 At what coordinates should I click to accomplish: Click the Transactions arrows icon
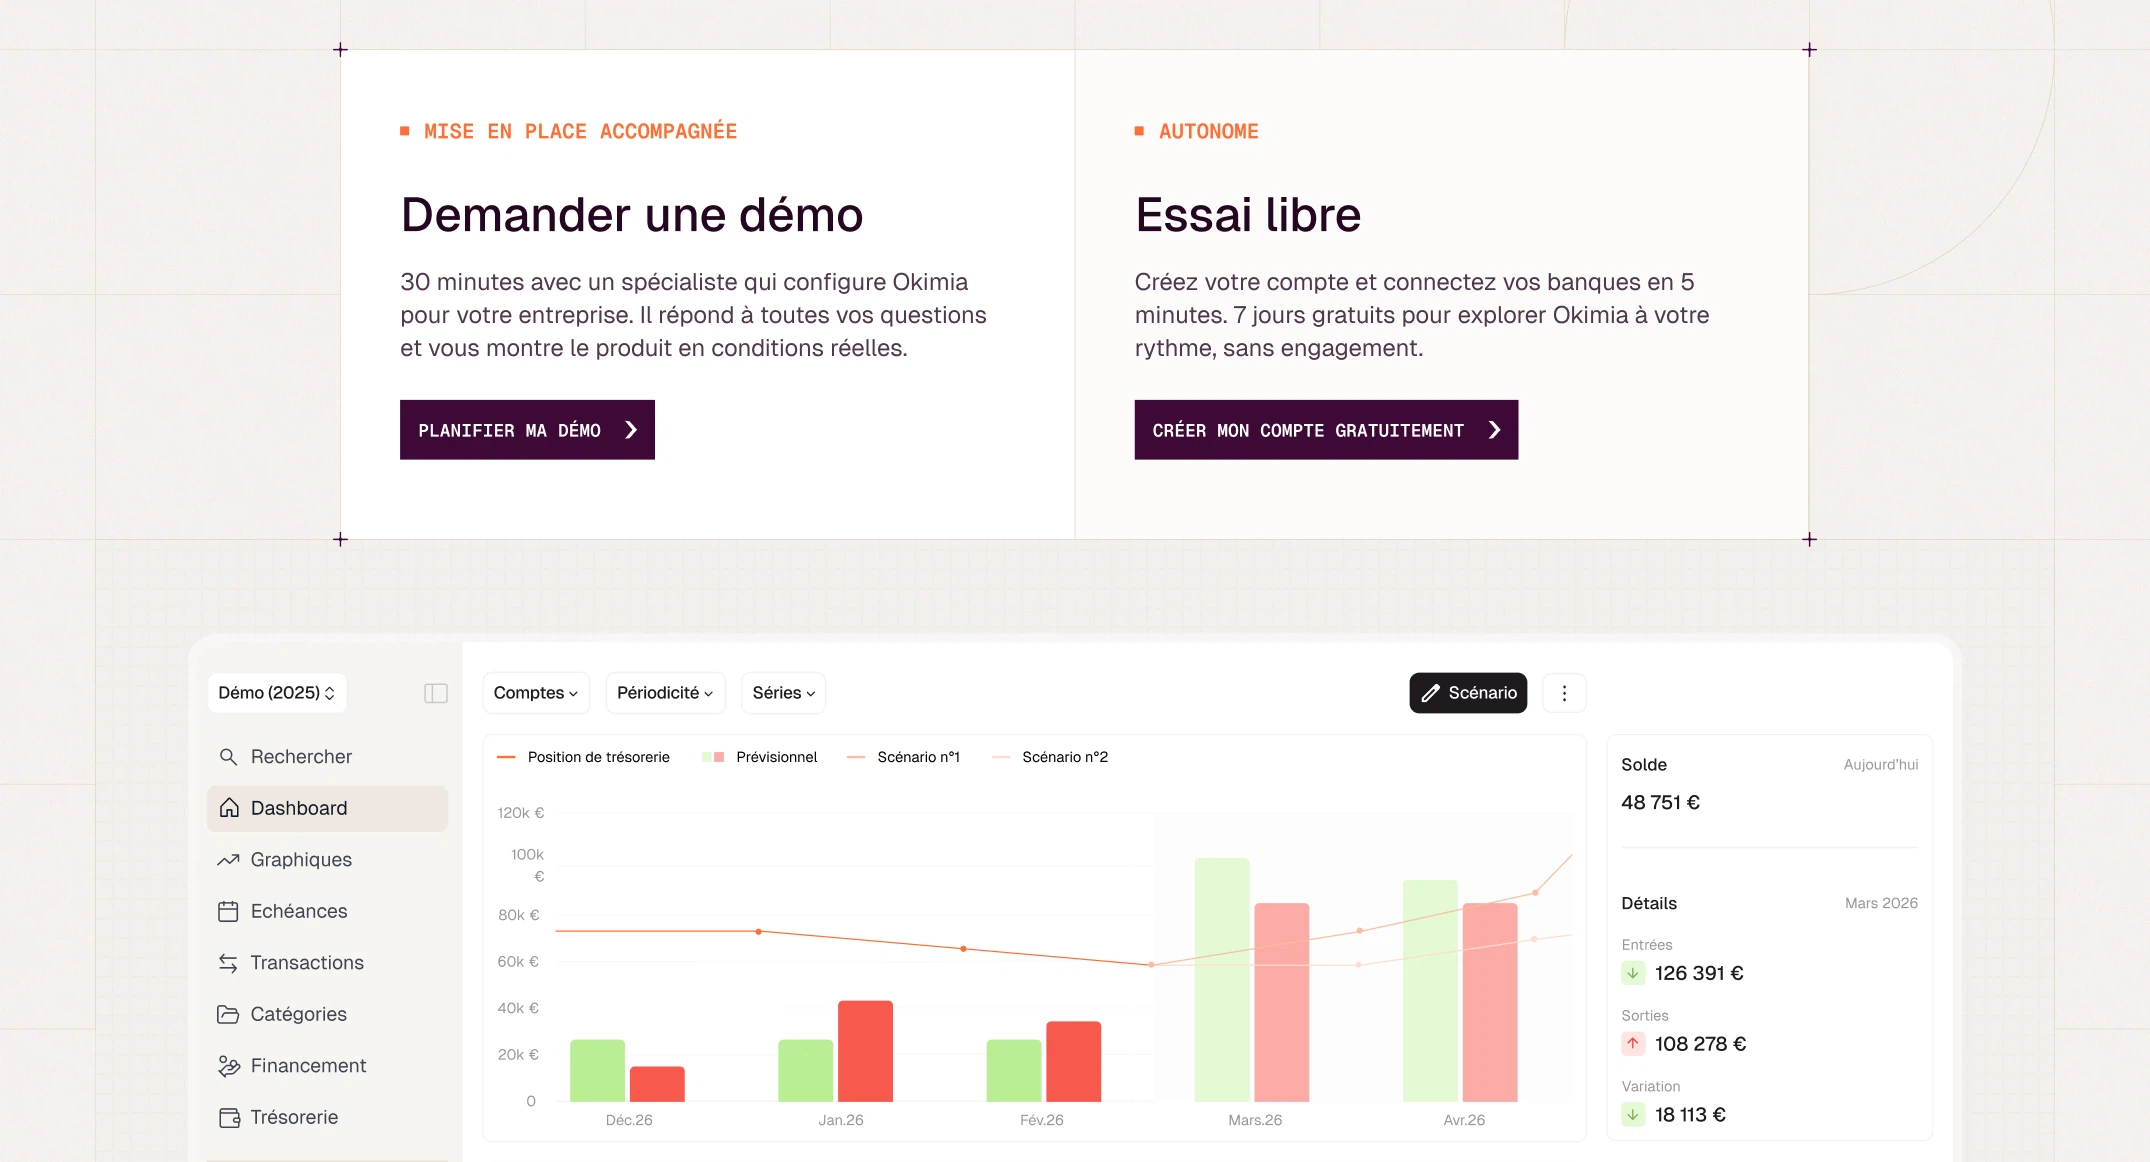[x=228, y=963]
